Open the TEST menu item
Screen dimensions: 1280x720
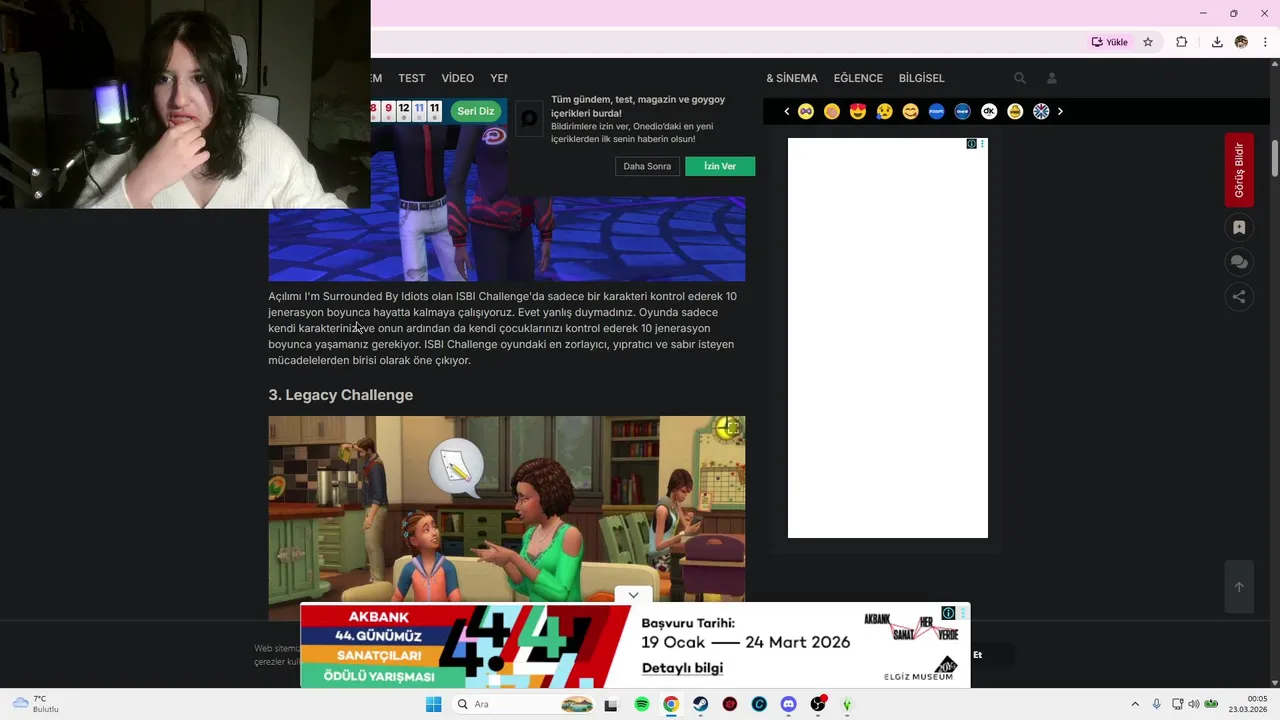tap(411, 78)
